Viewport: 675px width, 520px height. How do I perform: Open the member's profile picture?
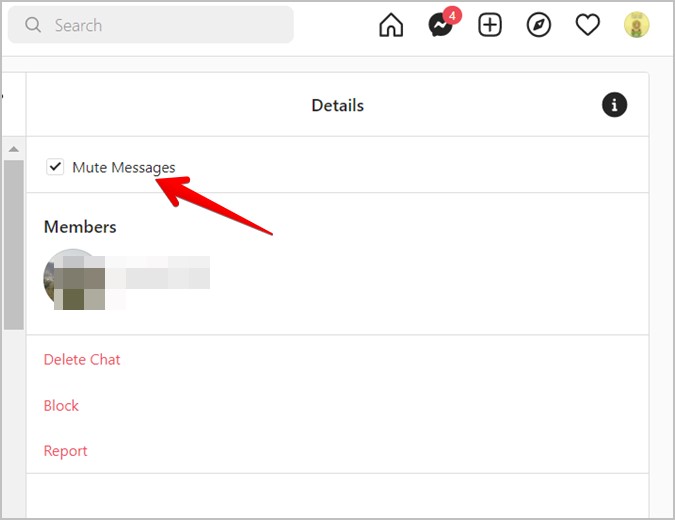click(73, 279)
